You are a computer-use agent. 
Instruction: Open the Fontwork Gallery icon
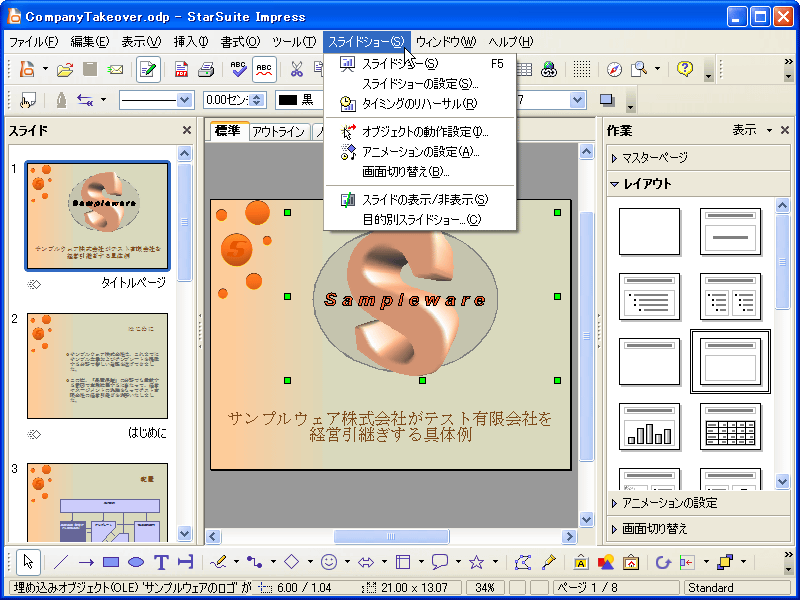click(x=581, y=562)
